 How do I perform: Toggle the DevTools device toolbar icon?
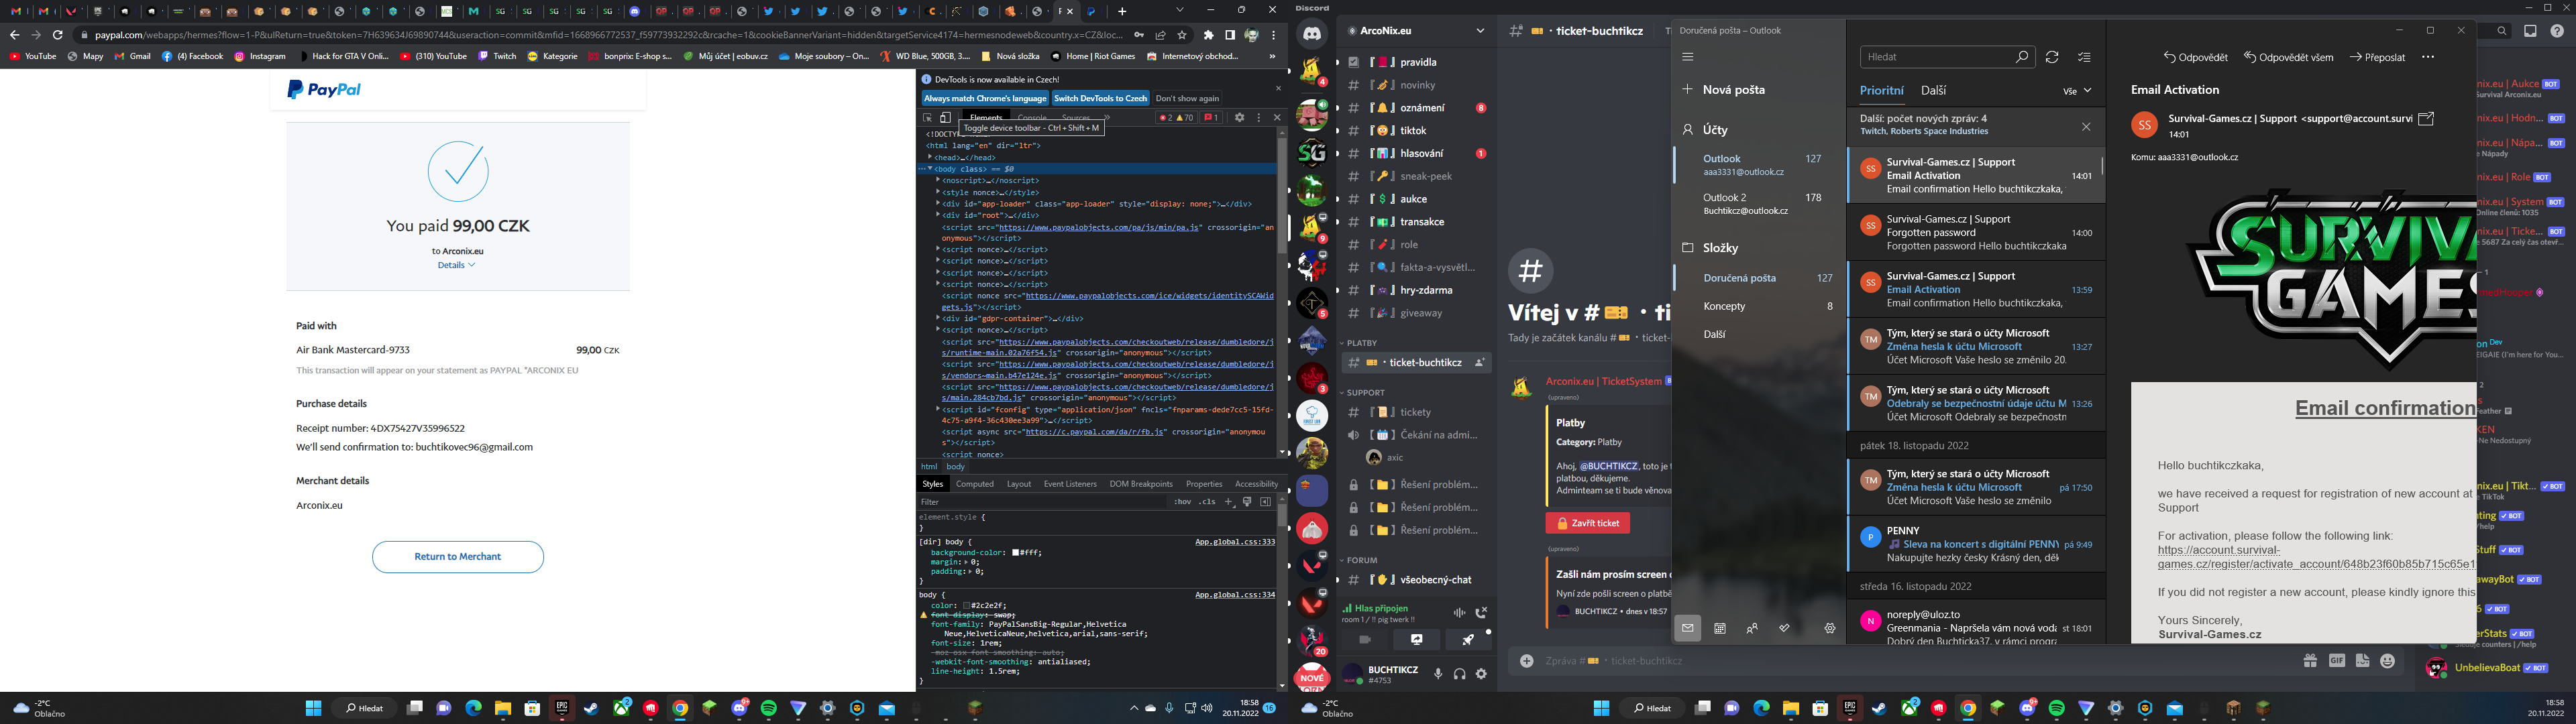pos(945,118)
